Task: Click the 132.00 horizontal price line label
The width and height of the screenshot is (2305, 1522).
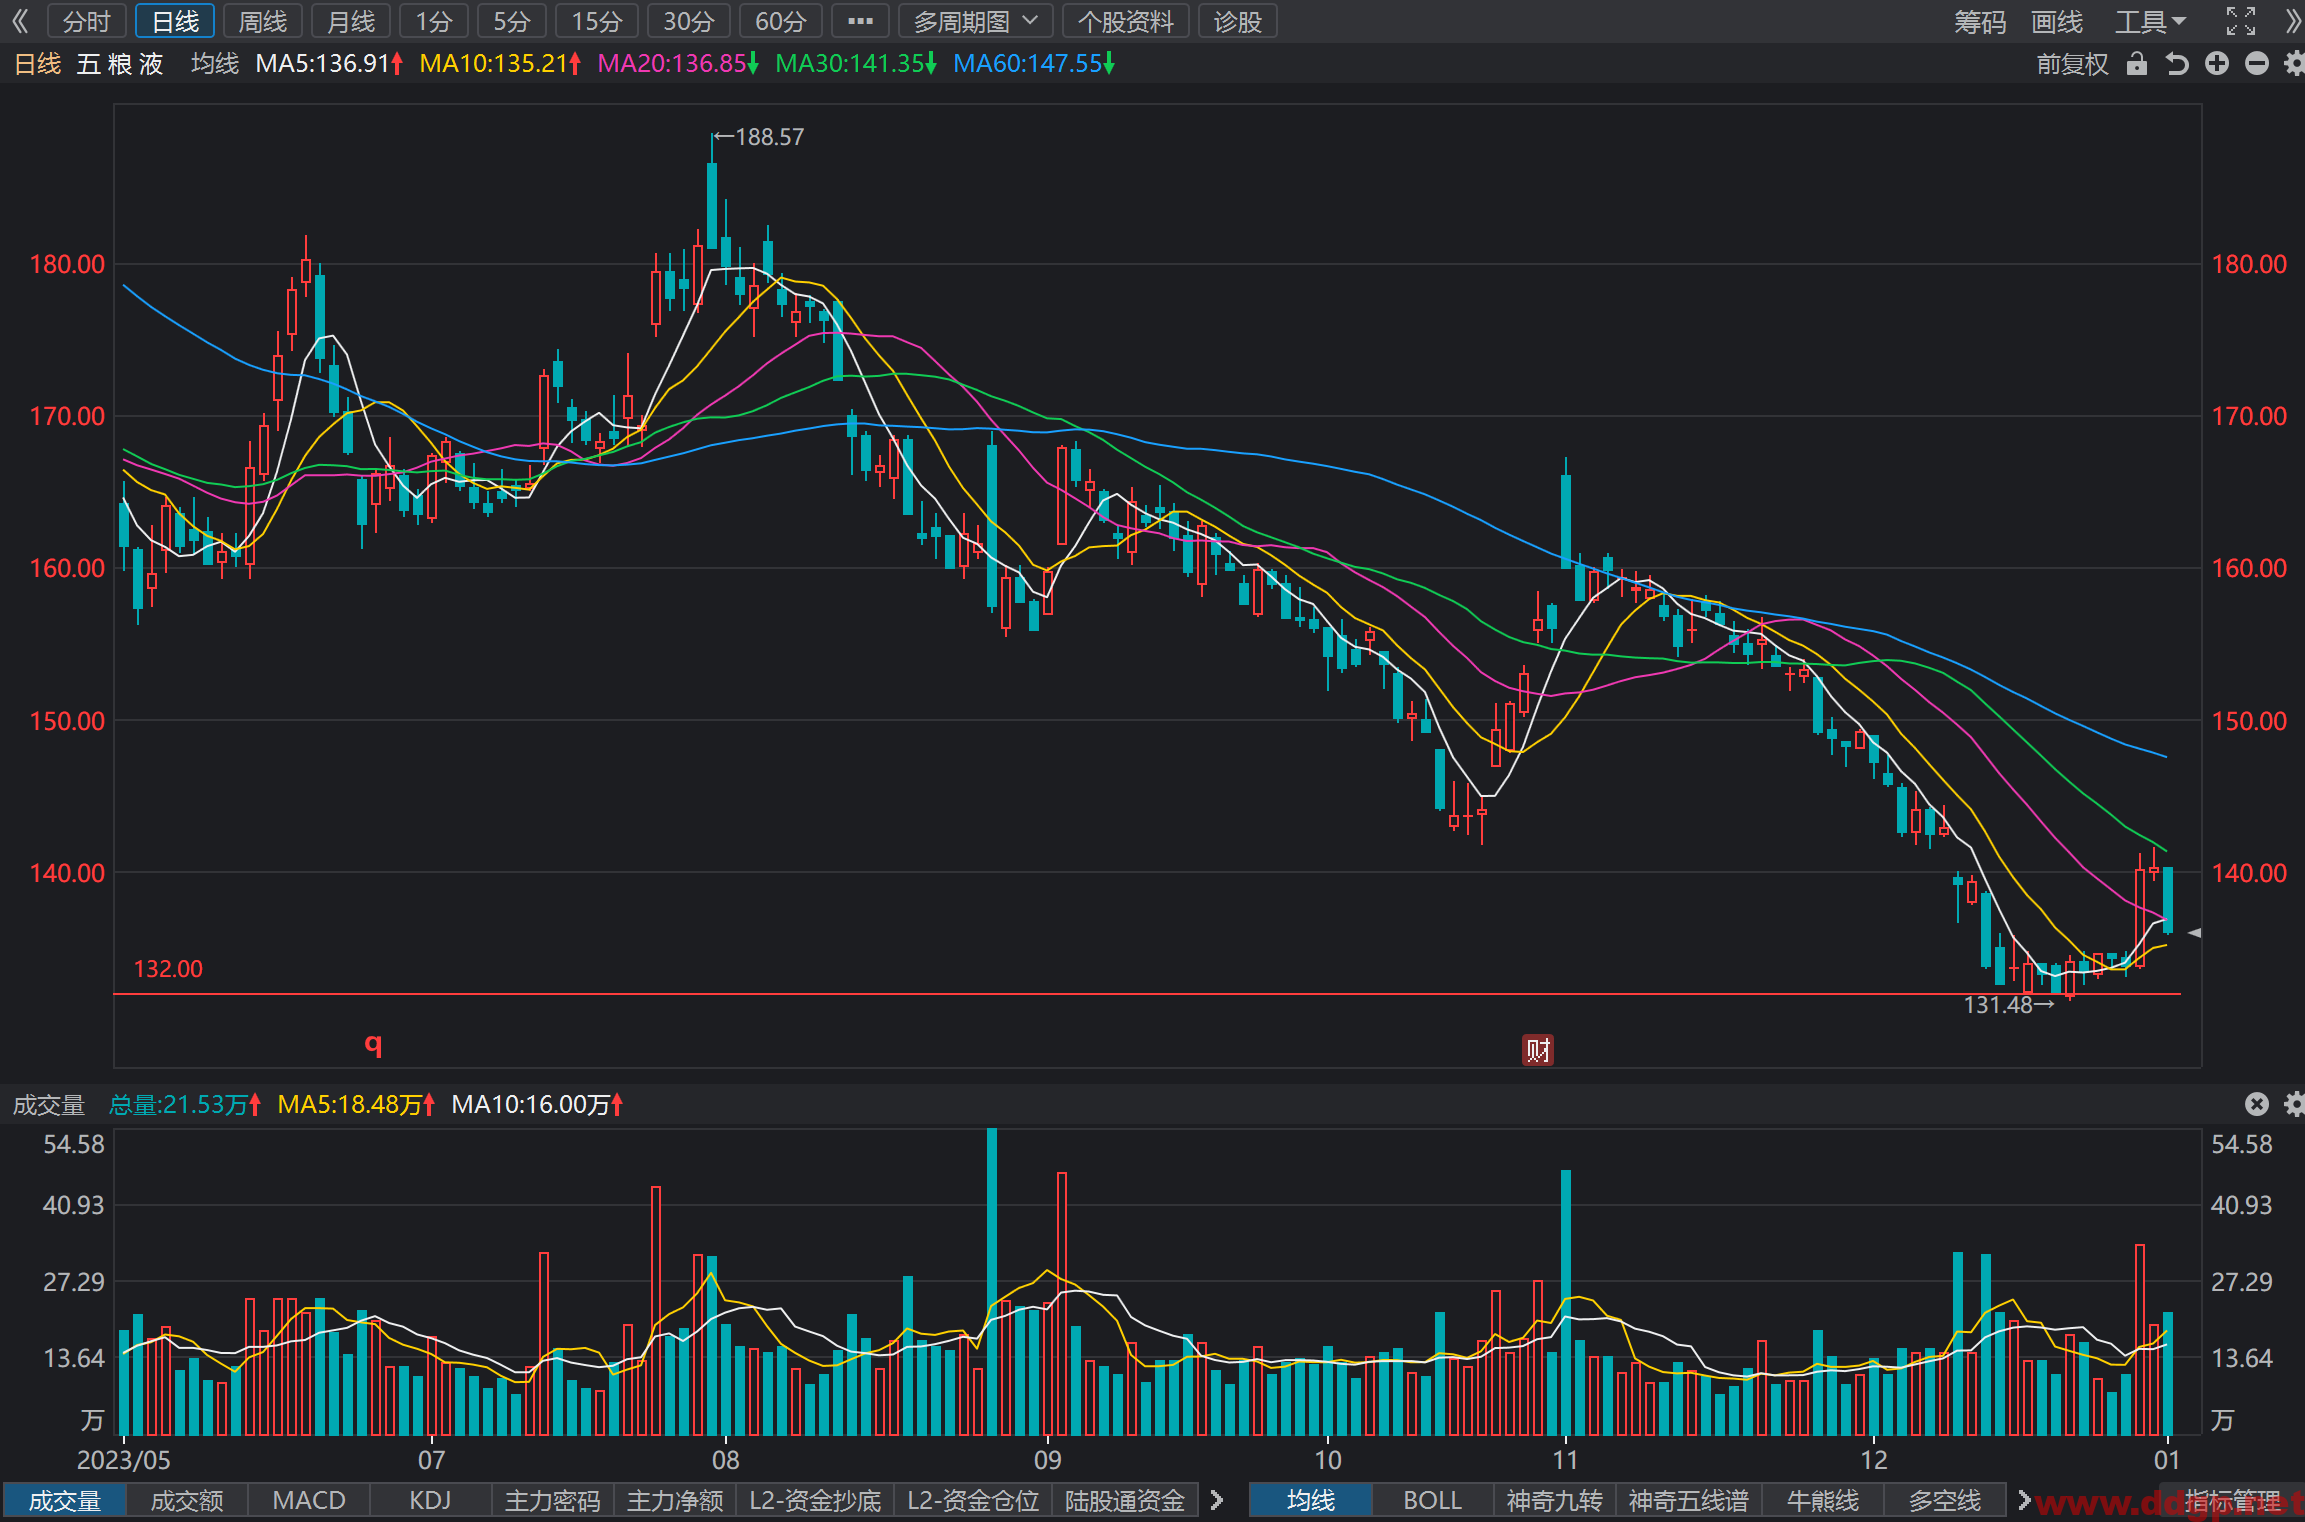Action: 168,969
